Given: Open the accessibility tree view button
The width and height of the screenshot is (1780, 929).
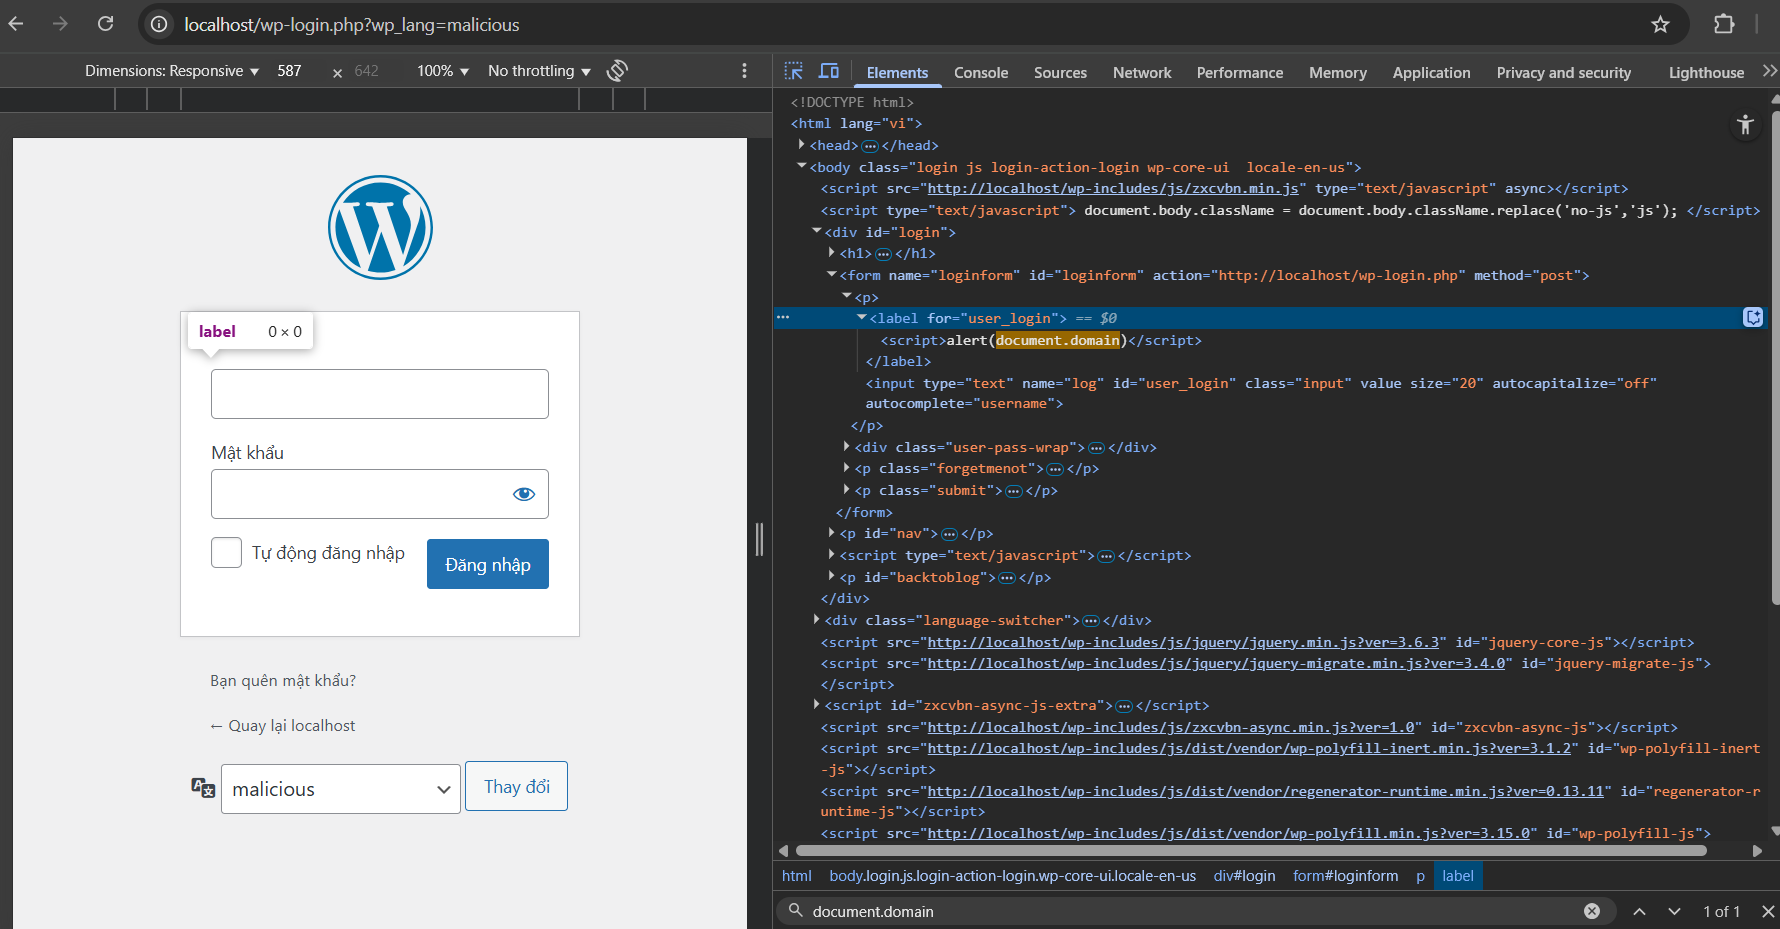Looking at the screenshot, I should (1745, 125).
